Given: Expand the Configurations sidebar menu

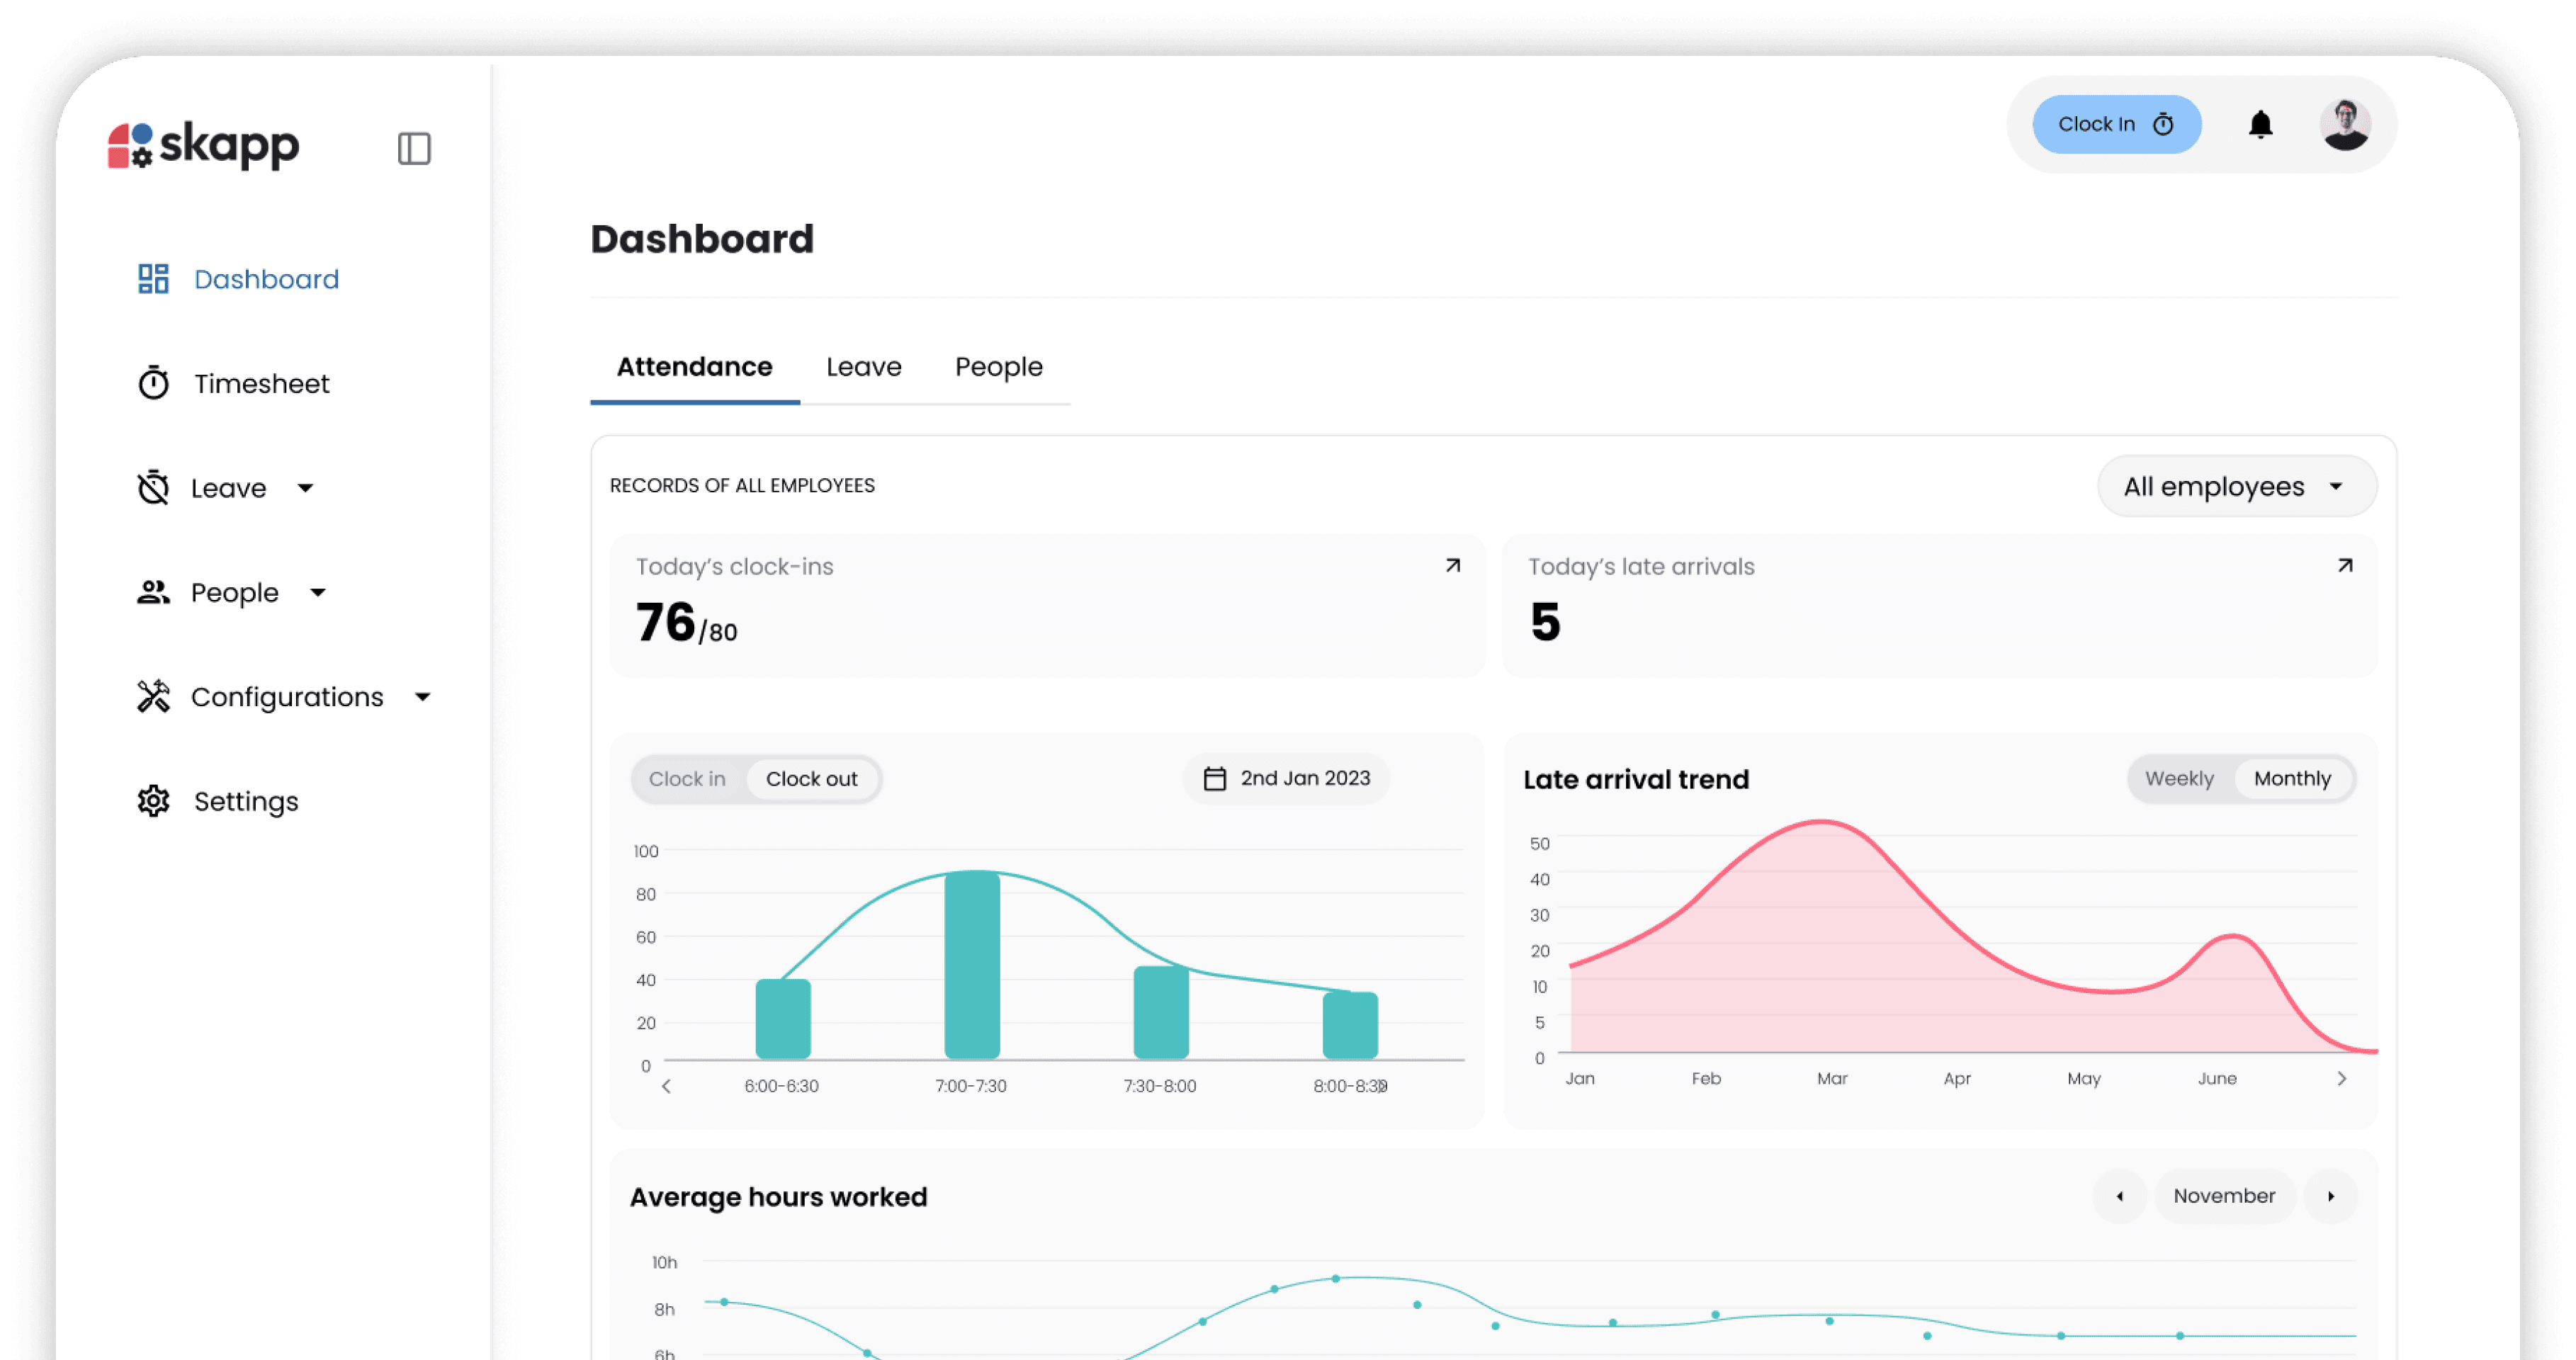Looking at the screenshot, I should (x=422, y=697).
